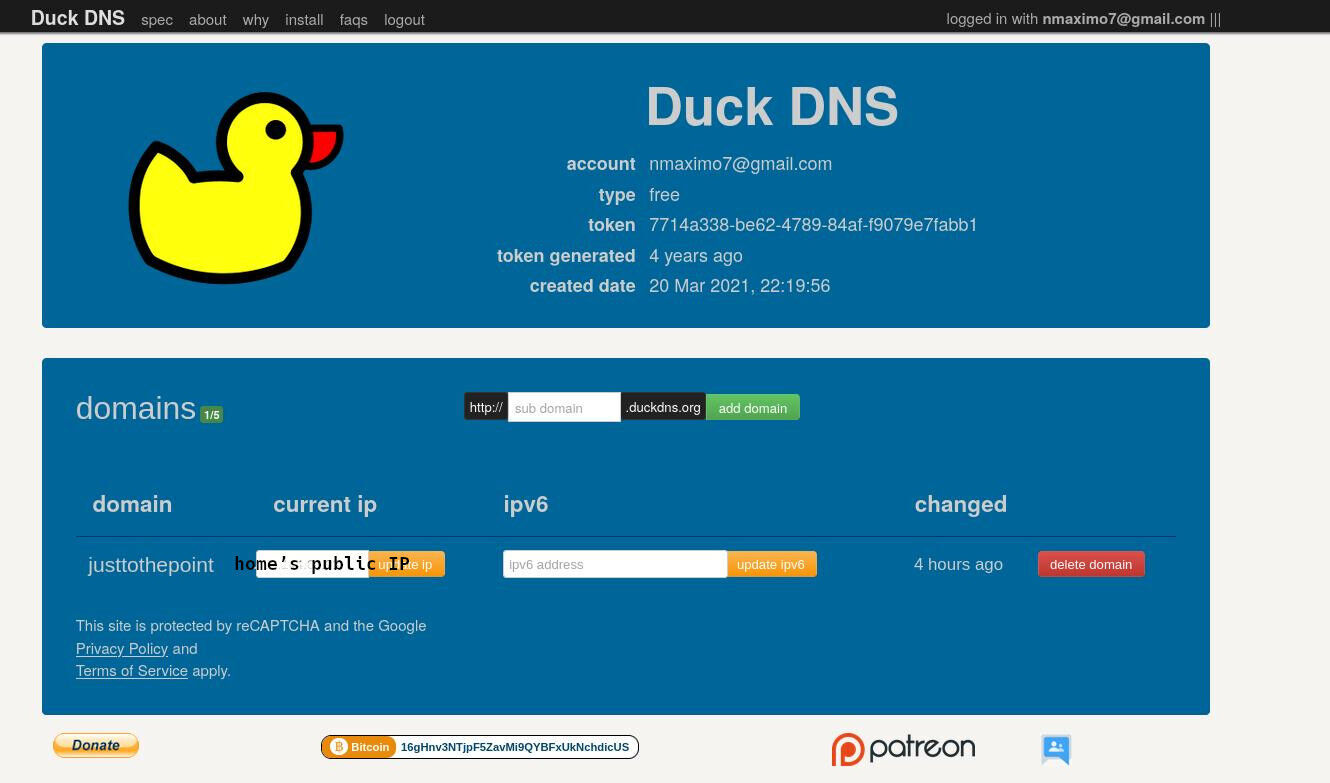Click the green add domain button

pos(752,408)
